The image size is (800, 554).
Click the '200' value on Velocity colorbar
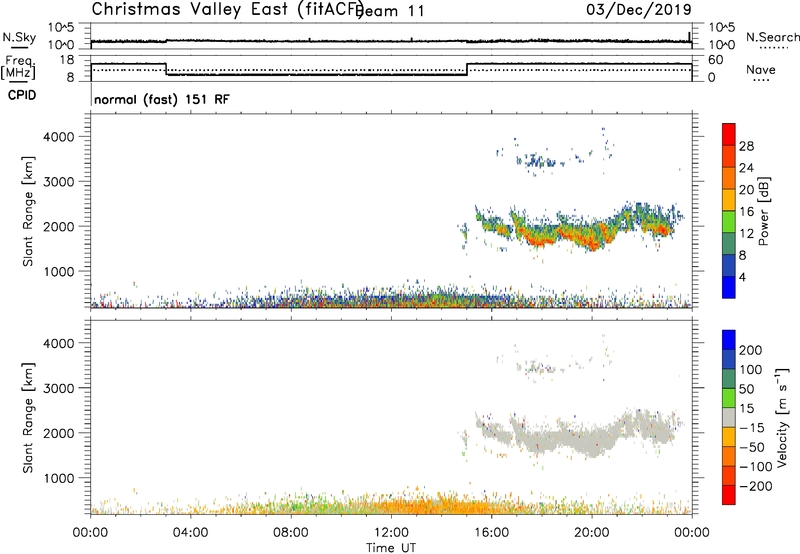(751, 350)
